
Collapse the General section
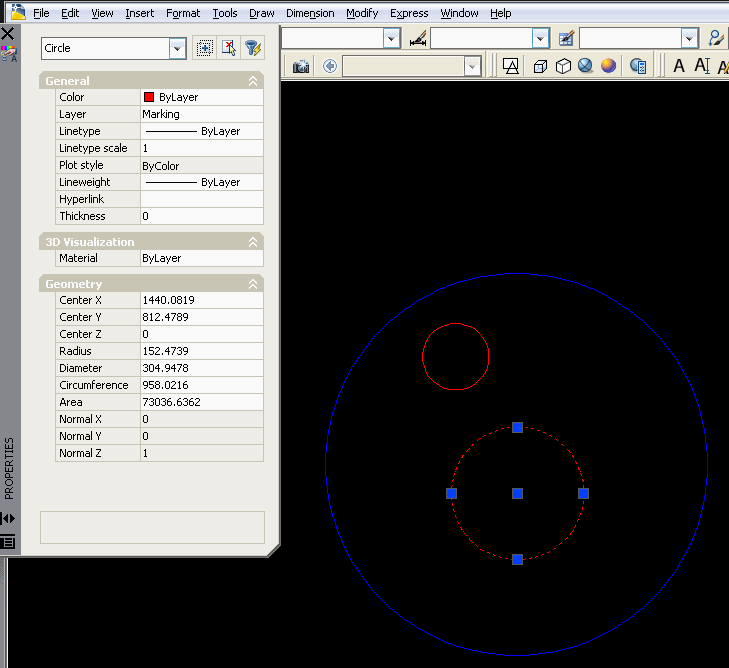[253, 81]
